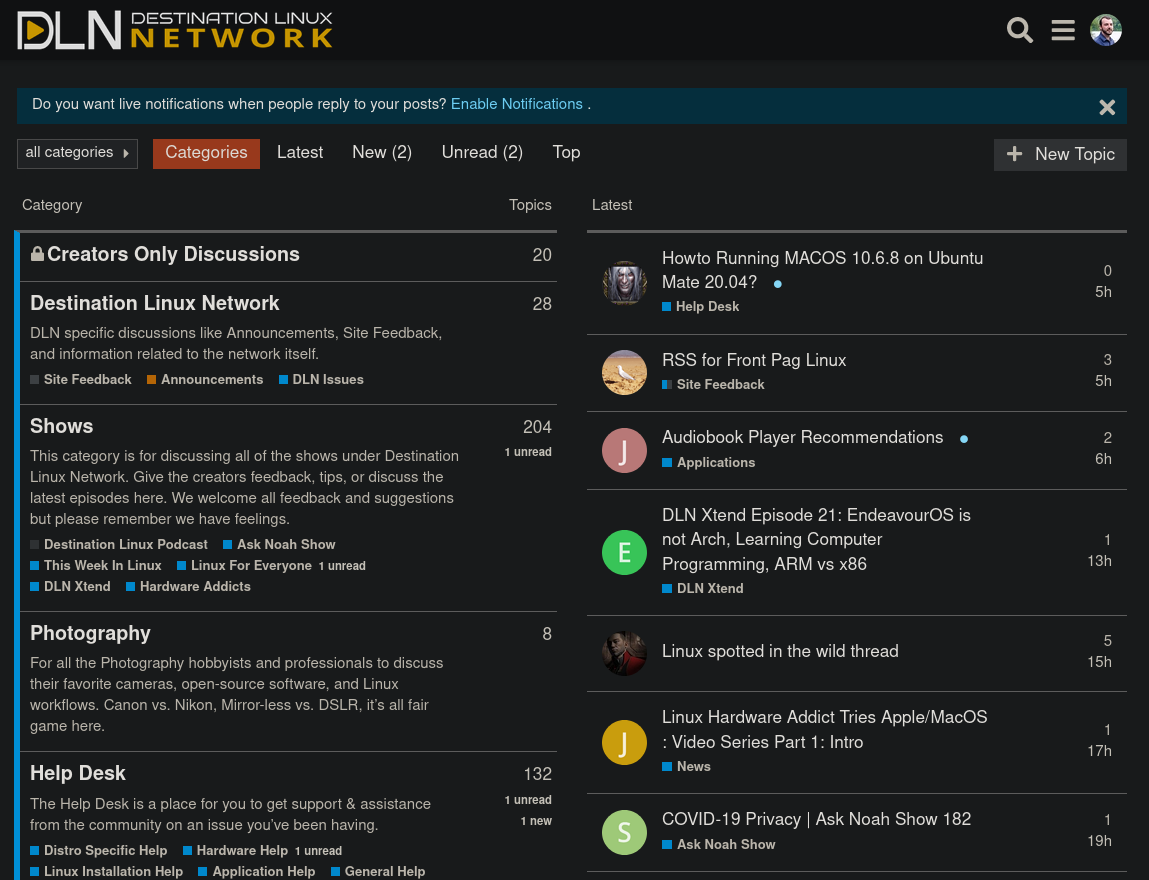Viewport: 1149px width, 880px height.
Task: Open topic COVID-19 Privacy Ask Noah Show 182
Action: click(816, 819)
